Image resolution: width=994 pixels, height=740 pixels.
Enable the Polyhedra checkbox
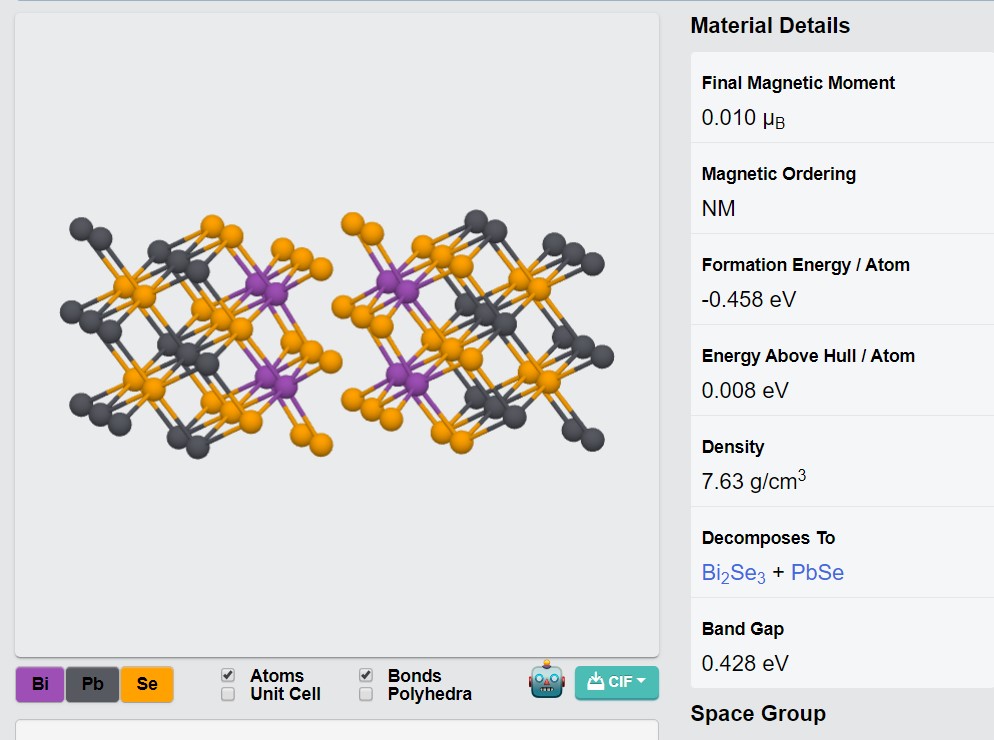(366, 694)
